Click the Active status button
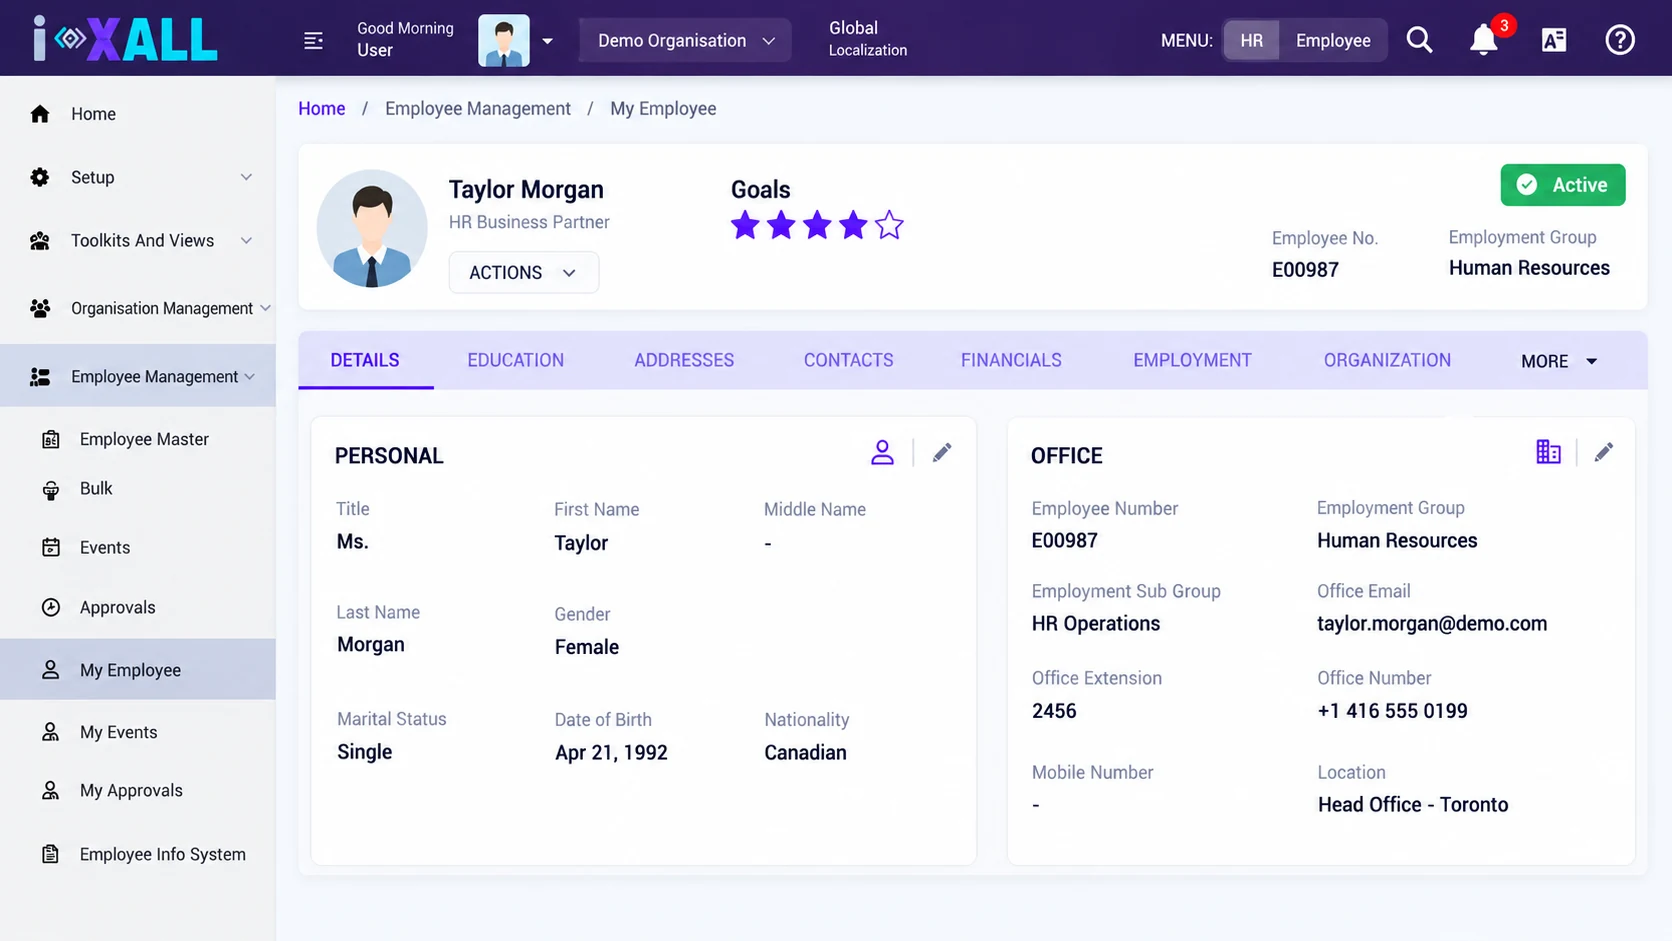 (x=1562, y=185)
